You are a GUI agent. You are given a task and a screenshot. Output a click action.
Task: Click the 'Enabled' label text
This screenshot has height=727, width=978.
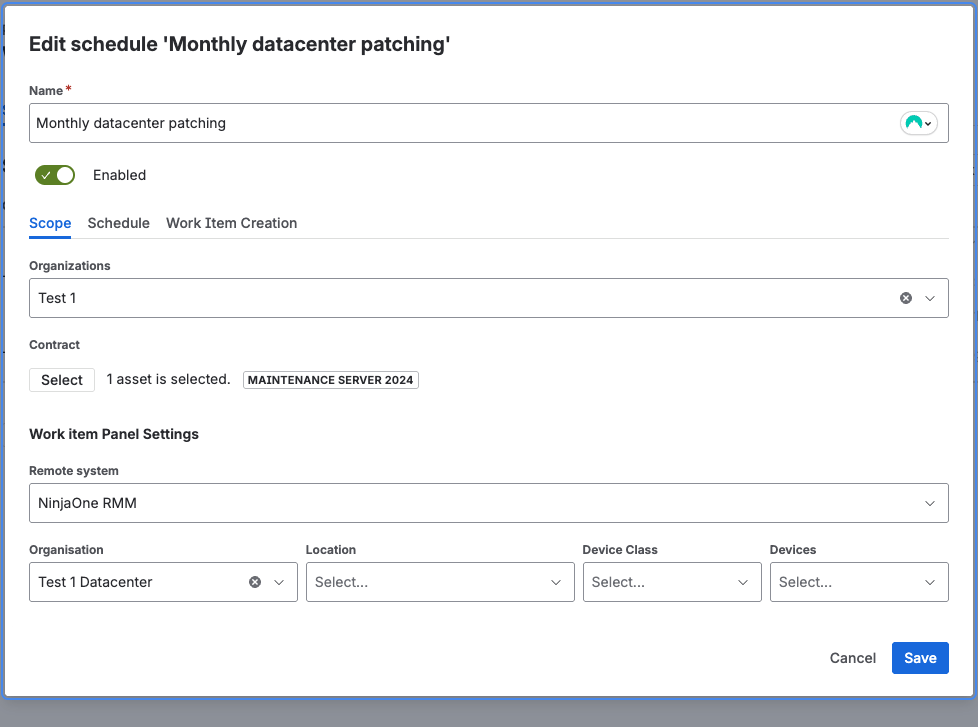(119, 175)
